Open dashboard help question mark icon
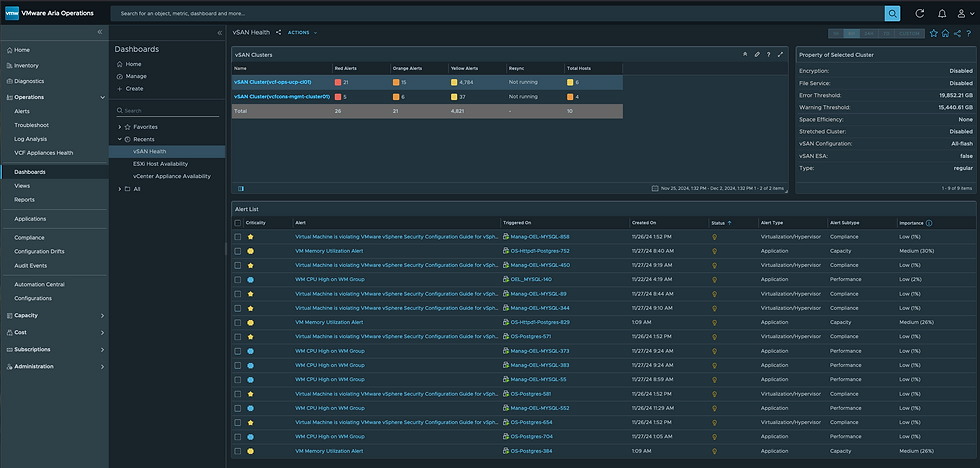 pos(968,34)
